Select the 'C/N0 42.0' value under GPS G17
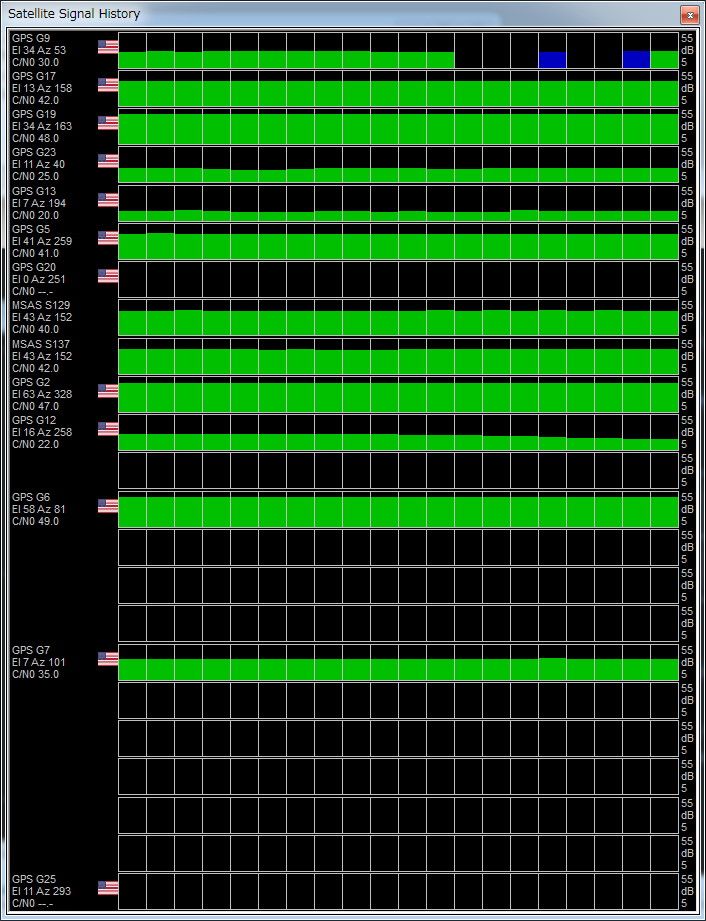706x921 pixels. tap(35, 100)
